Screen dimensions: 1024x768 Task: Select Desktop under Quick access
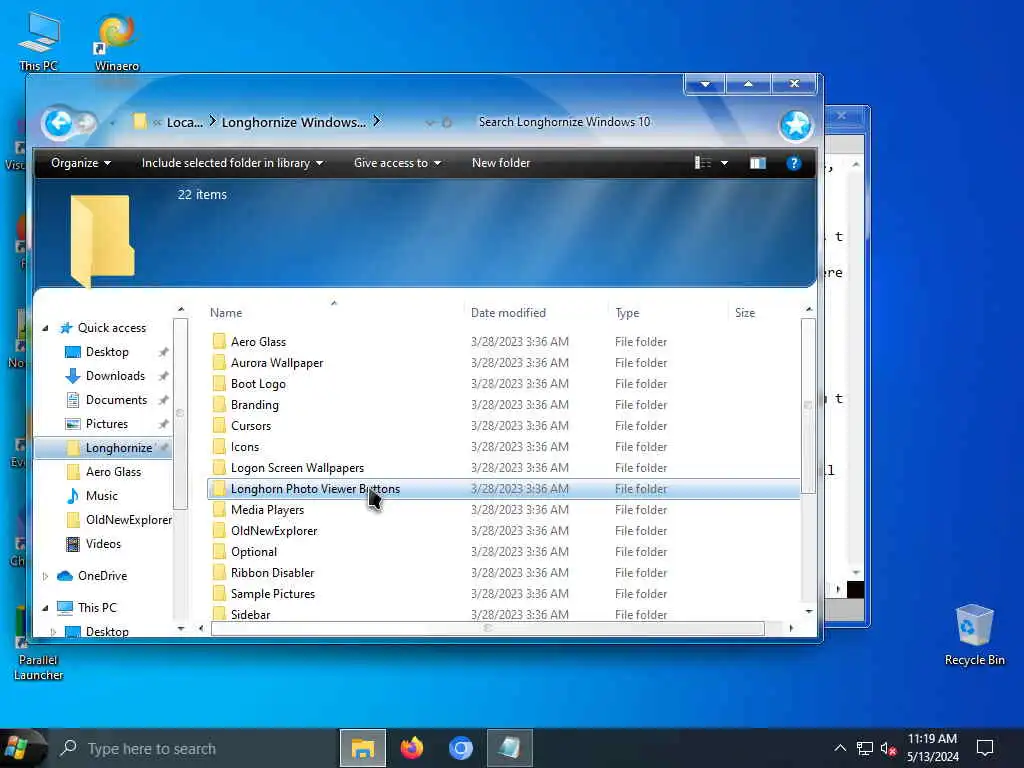(x=107, y=352)
